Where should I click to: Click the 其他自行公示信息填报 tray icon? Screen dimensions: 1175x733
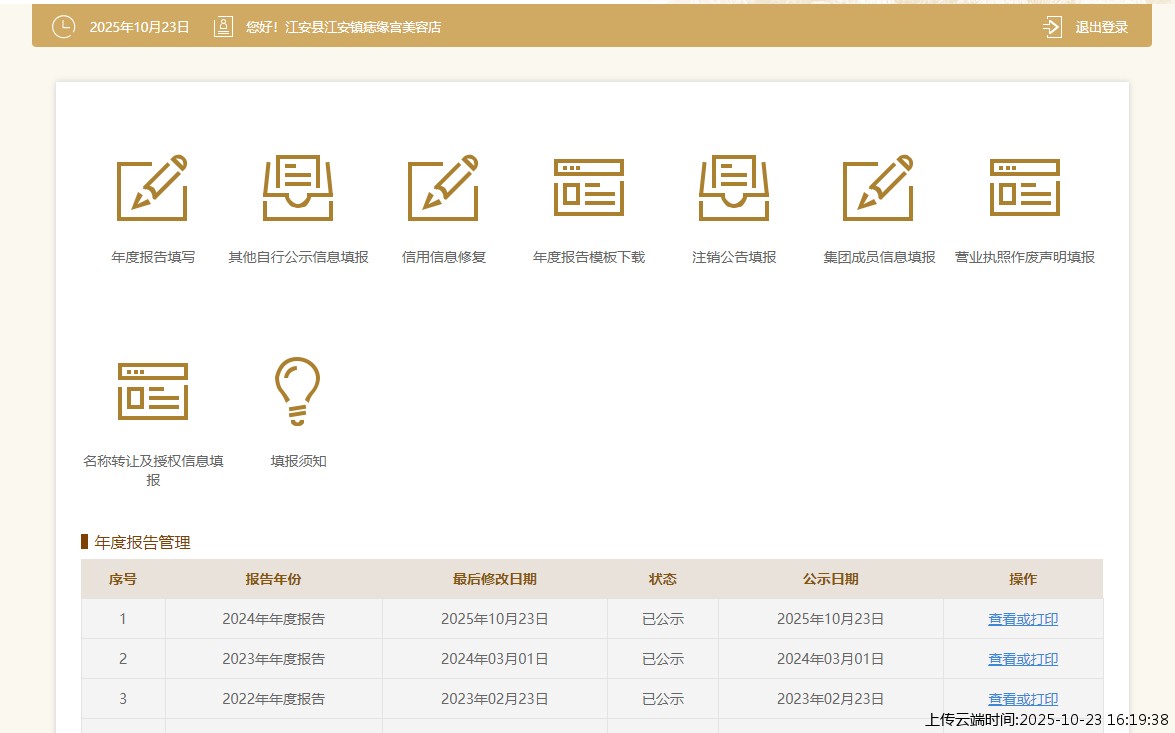click(298, 188)
